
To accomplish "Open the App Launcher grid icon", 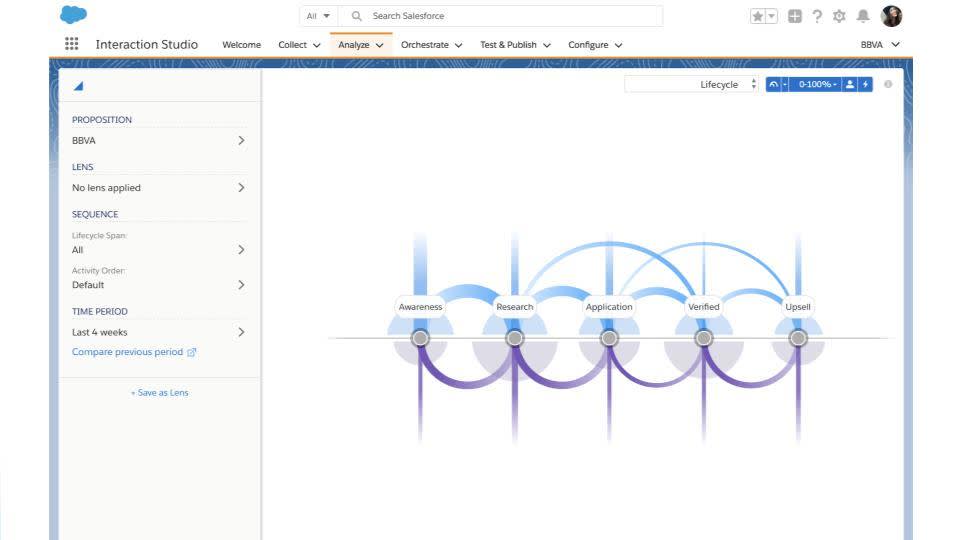I will pos(72,44).
